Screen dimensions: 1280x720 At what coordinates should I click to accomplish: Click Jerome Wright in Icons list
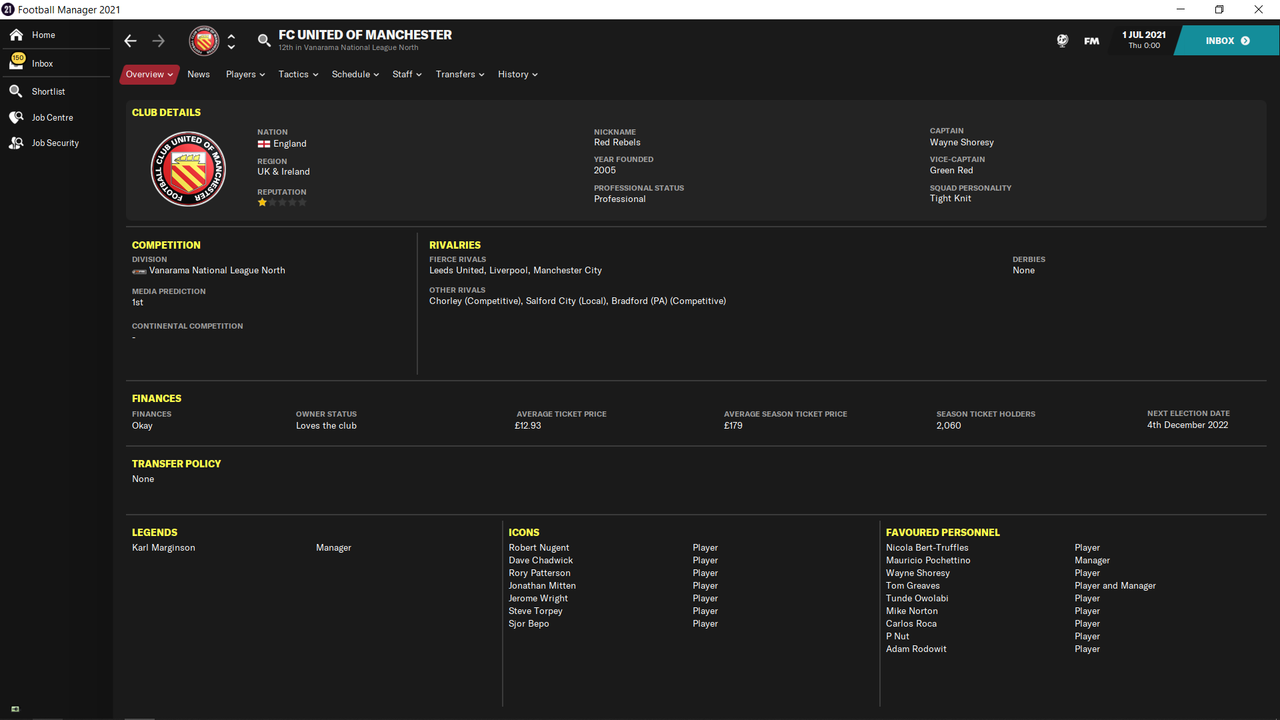(538, 599)
